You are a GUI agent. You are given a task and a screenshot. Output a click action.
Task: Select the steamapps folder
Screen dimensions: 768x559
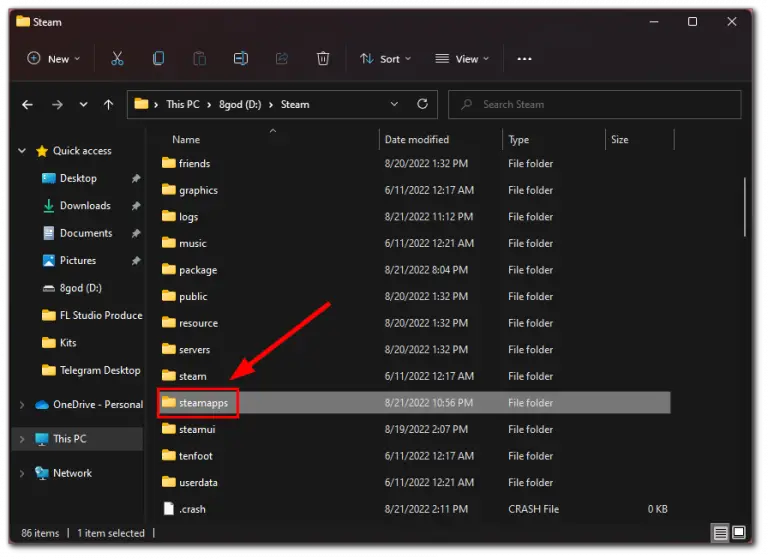[195, 403]
